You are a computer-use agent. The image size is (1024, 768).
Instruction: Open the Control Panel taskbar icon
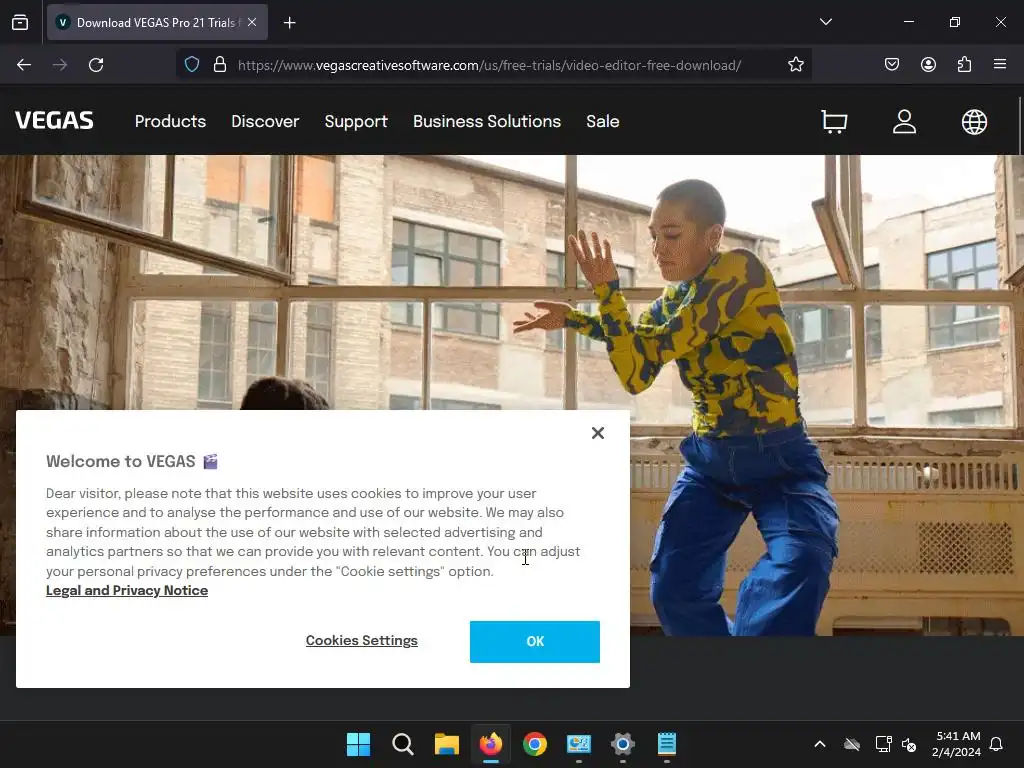tap(579, 744)
